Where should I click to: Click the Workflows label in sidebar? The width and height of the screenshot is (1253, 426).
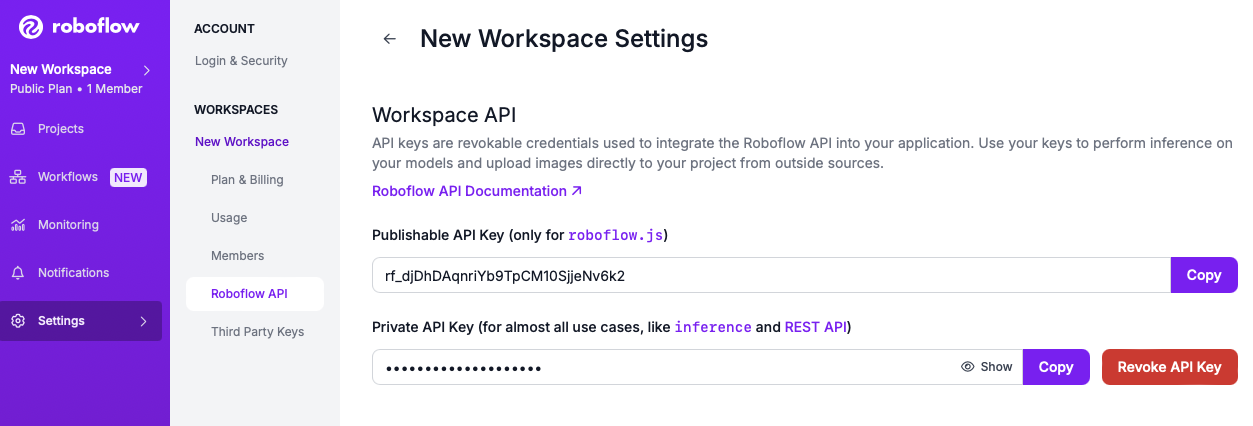68,177
